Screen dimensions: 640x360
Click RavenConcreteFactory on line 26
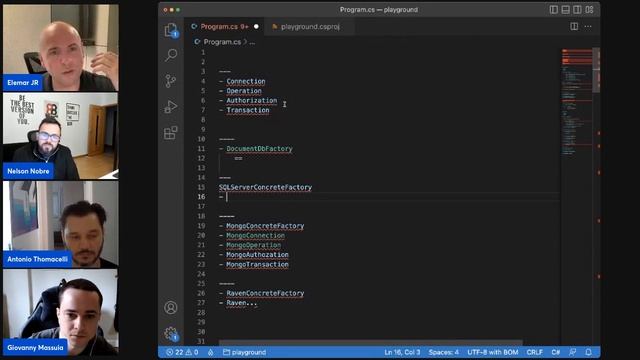265,293
